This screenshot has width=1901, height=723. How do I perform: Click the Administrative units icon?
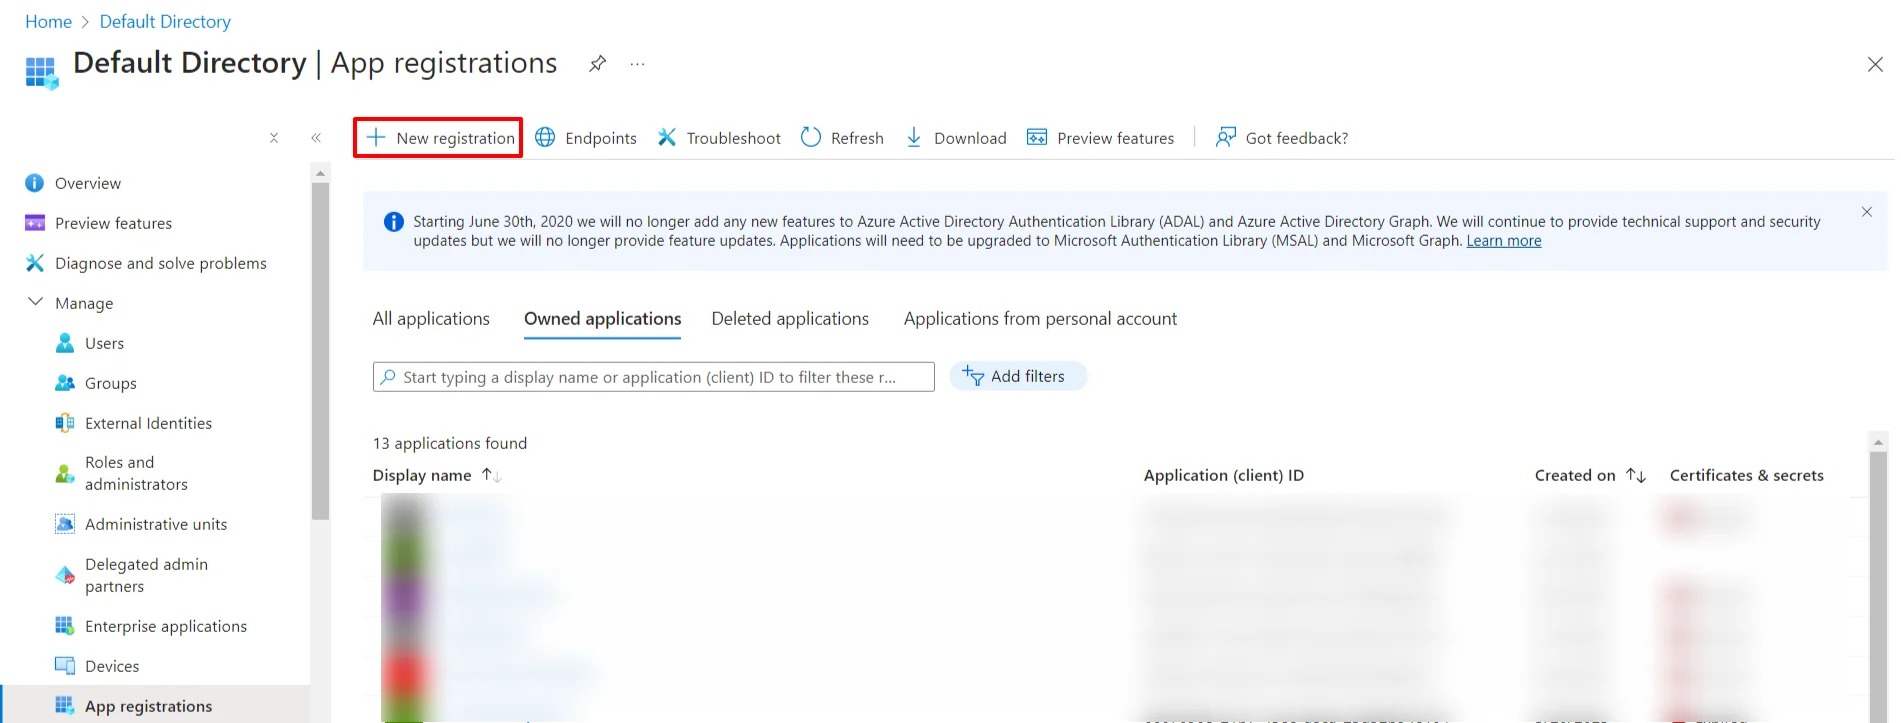pyautogui.click(x=65, y=524)
